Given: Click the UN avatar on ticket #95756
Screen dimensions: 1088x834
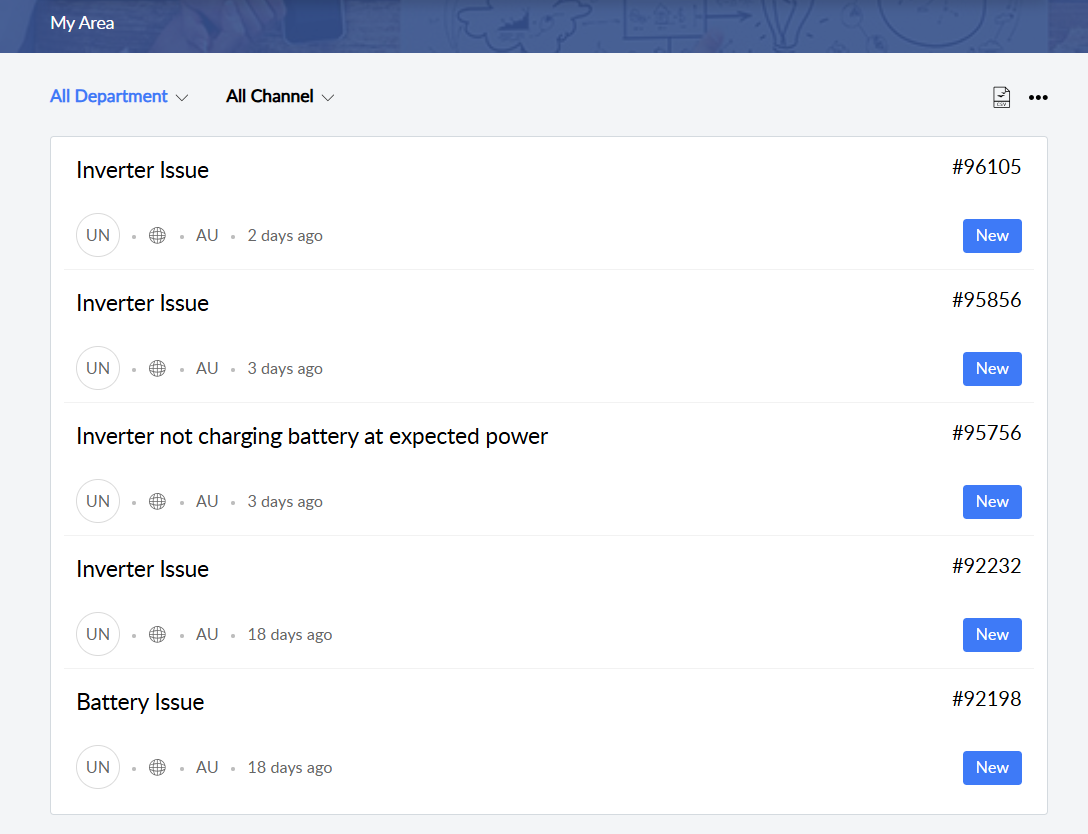Looking at the screenshot, I should click(98, 502).
